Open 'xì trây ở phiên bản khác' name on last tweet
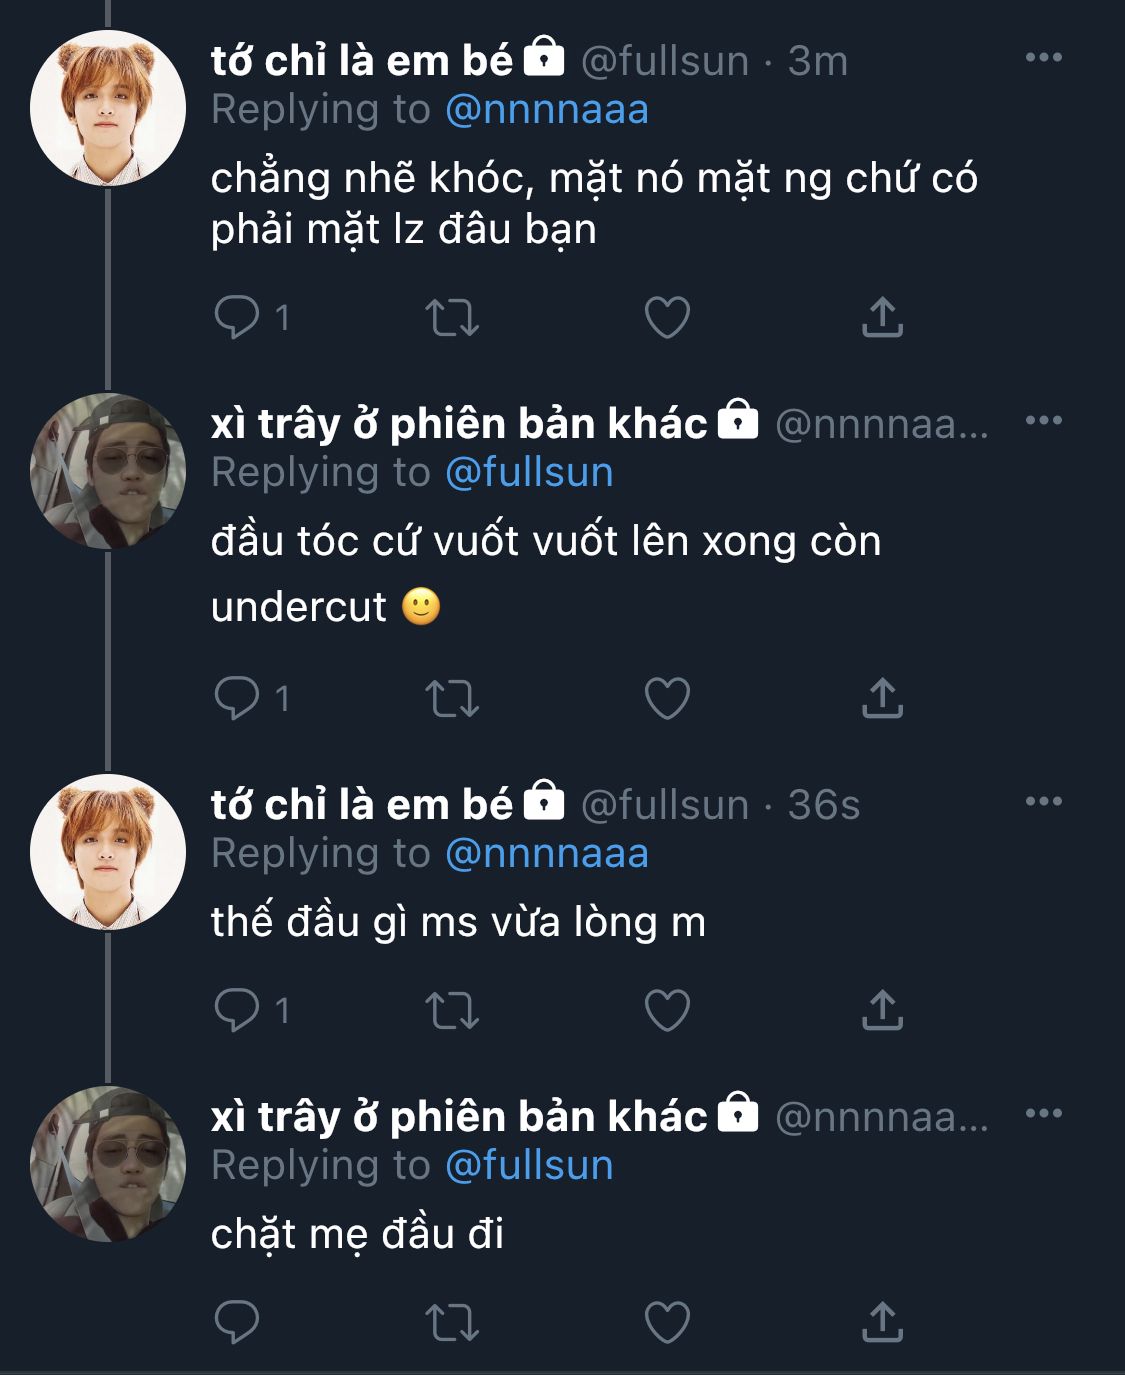The height and width of the screenshot is (1375, 1125). (458, 1117)
